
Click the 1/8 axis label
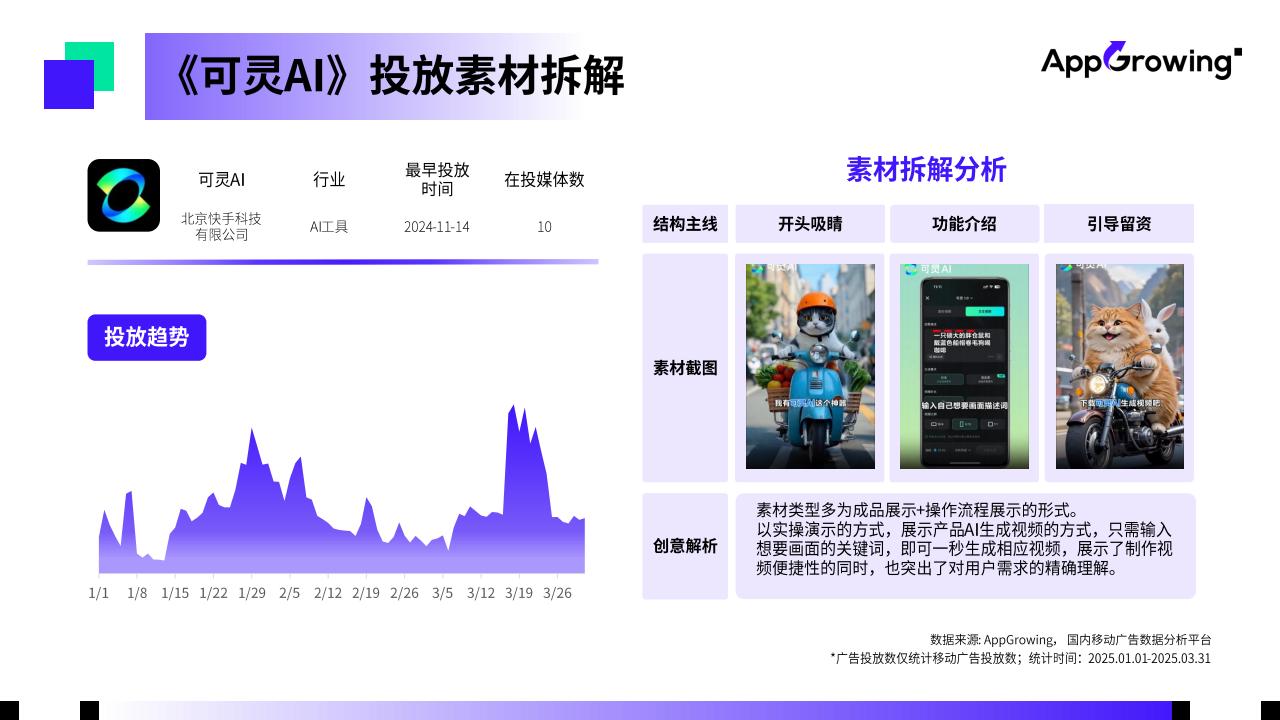137,593
